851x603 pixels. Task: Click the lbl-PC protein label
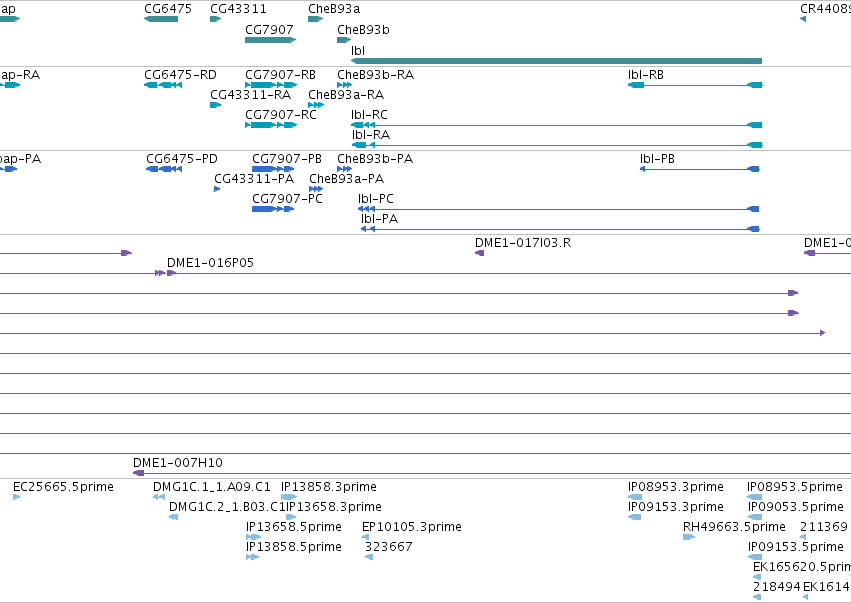pos(376,199)
